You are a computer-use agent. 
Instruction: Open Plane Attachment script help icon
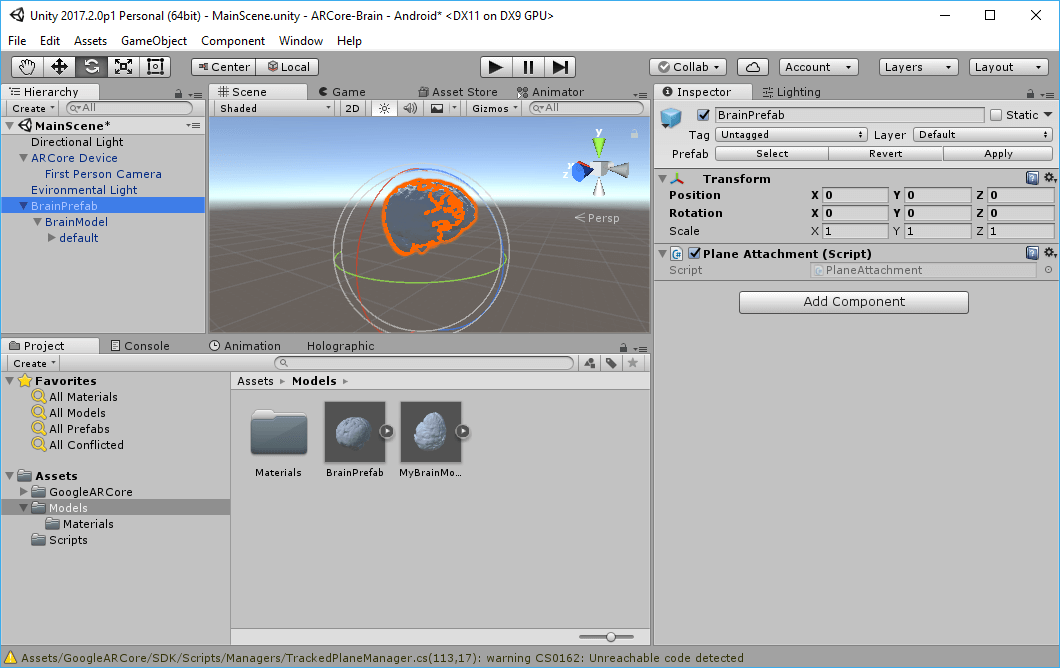(x=1032, y=253)
